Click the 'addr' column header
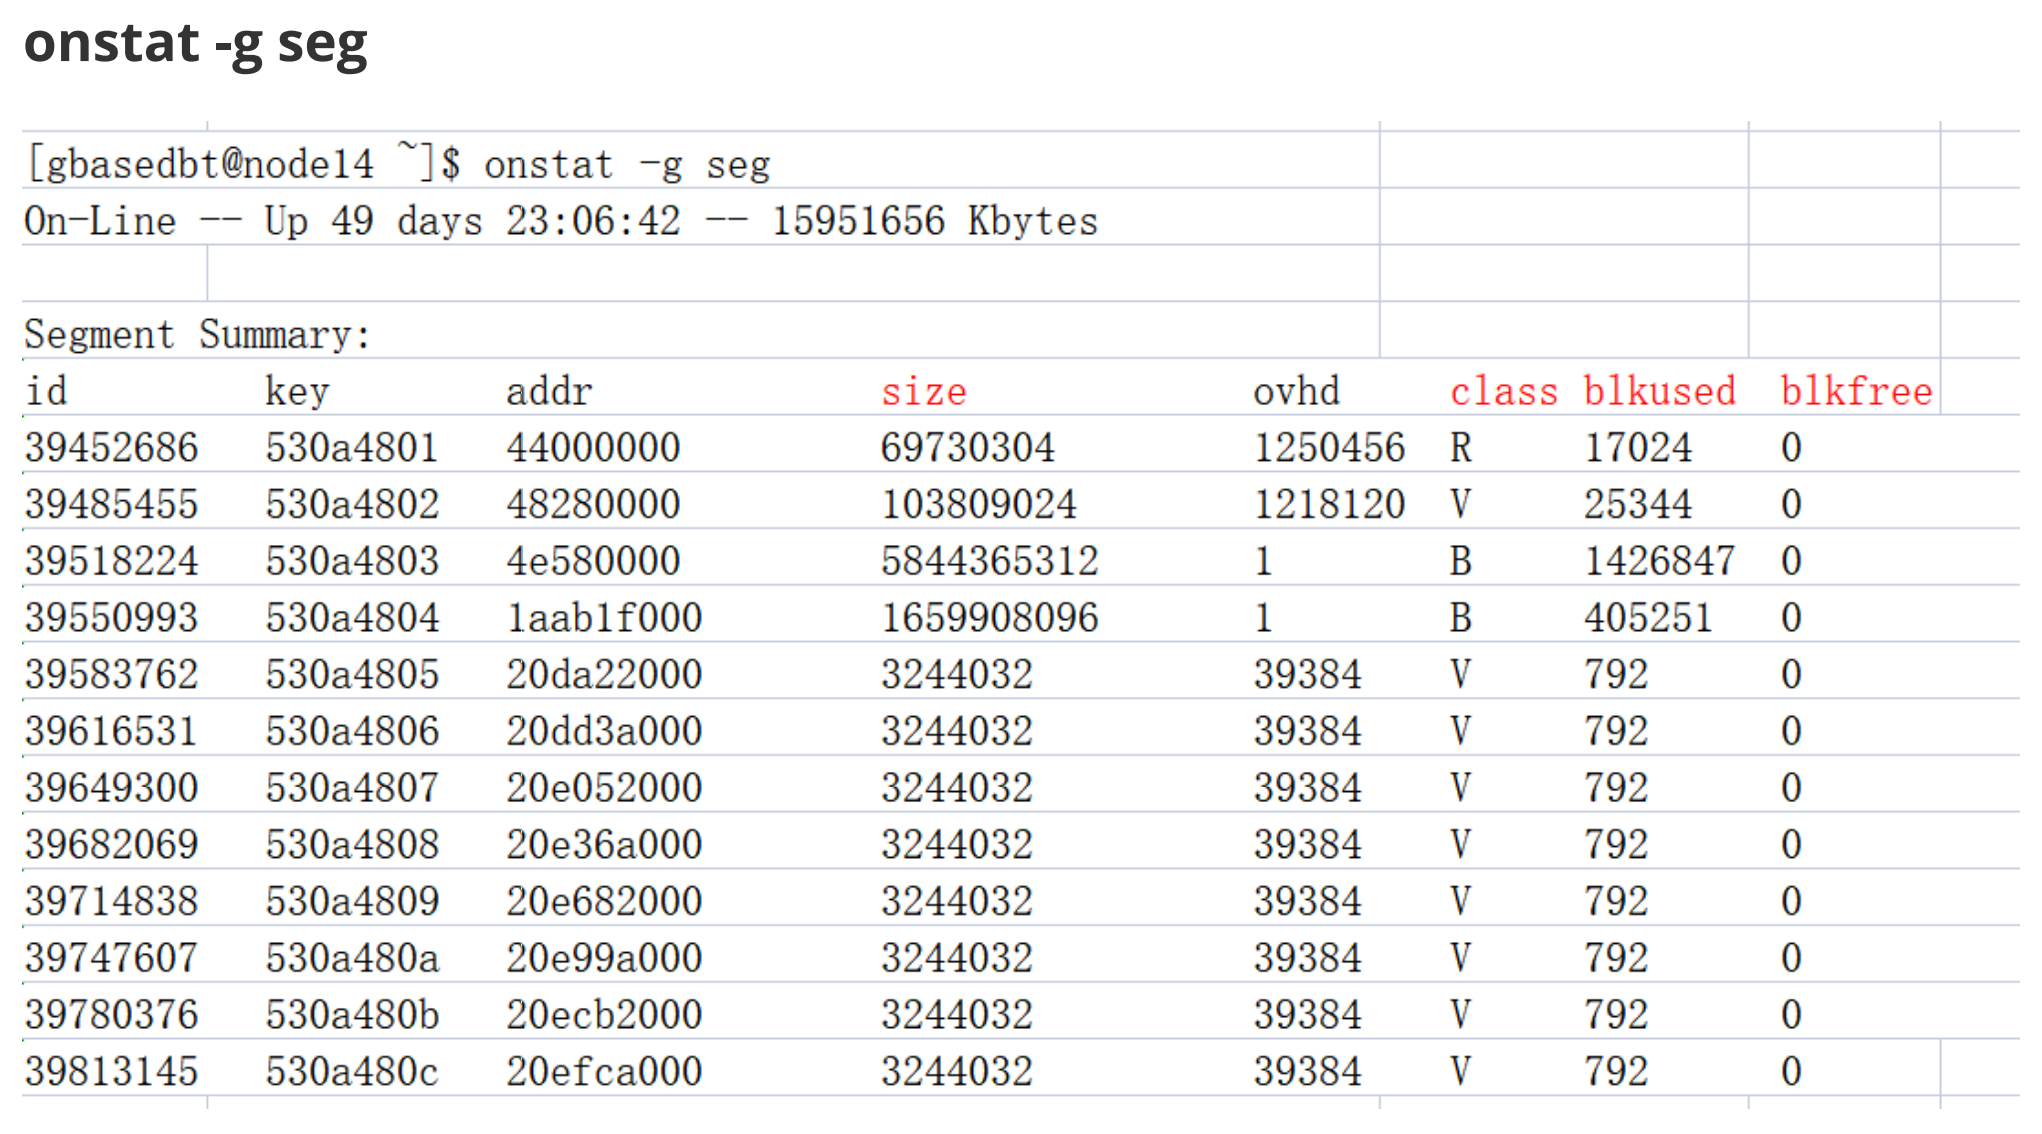 pos(549,391)
